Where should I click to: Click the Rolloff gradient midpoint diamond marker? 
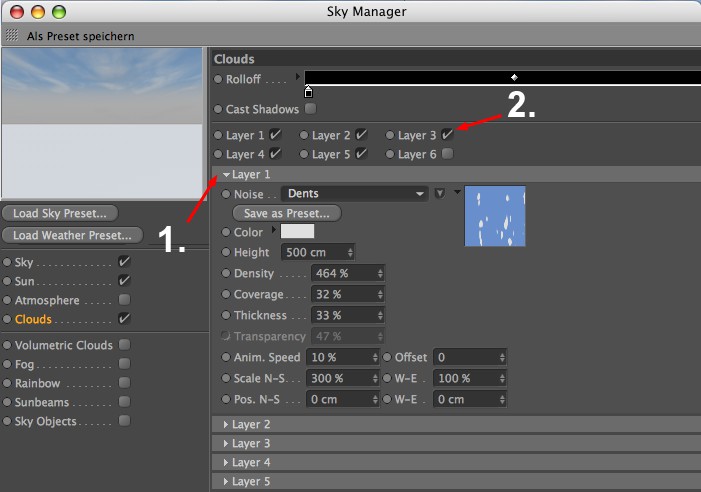(x=514, y=77)
